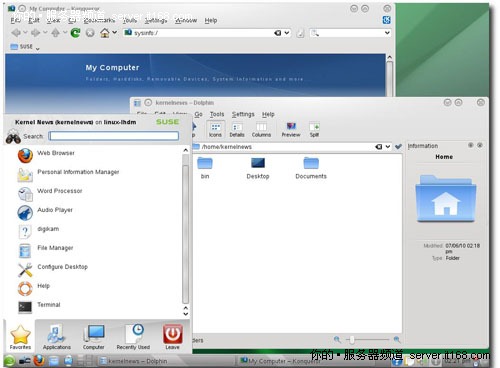Image resolution: width=500 pixels, height=368 pixels.
Task: Switch to the Applications tab
Action: (x=57, y=337)
